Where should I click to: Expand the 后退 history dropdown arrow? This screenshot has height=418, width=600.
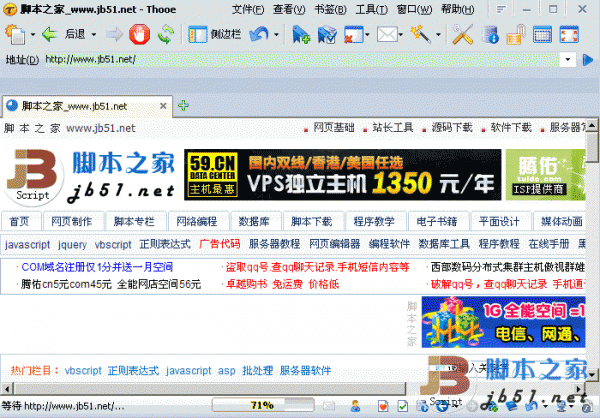point(93,34)
